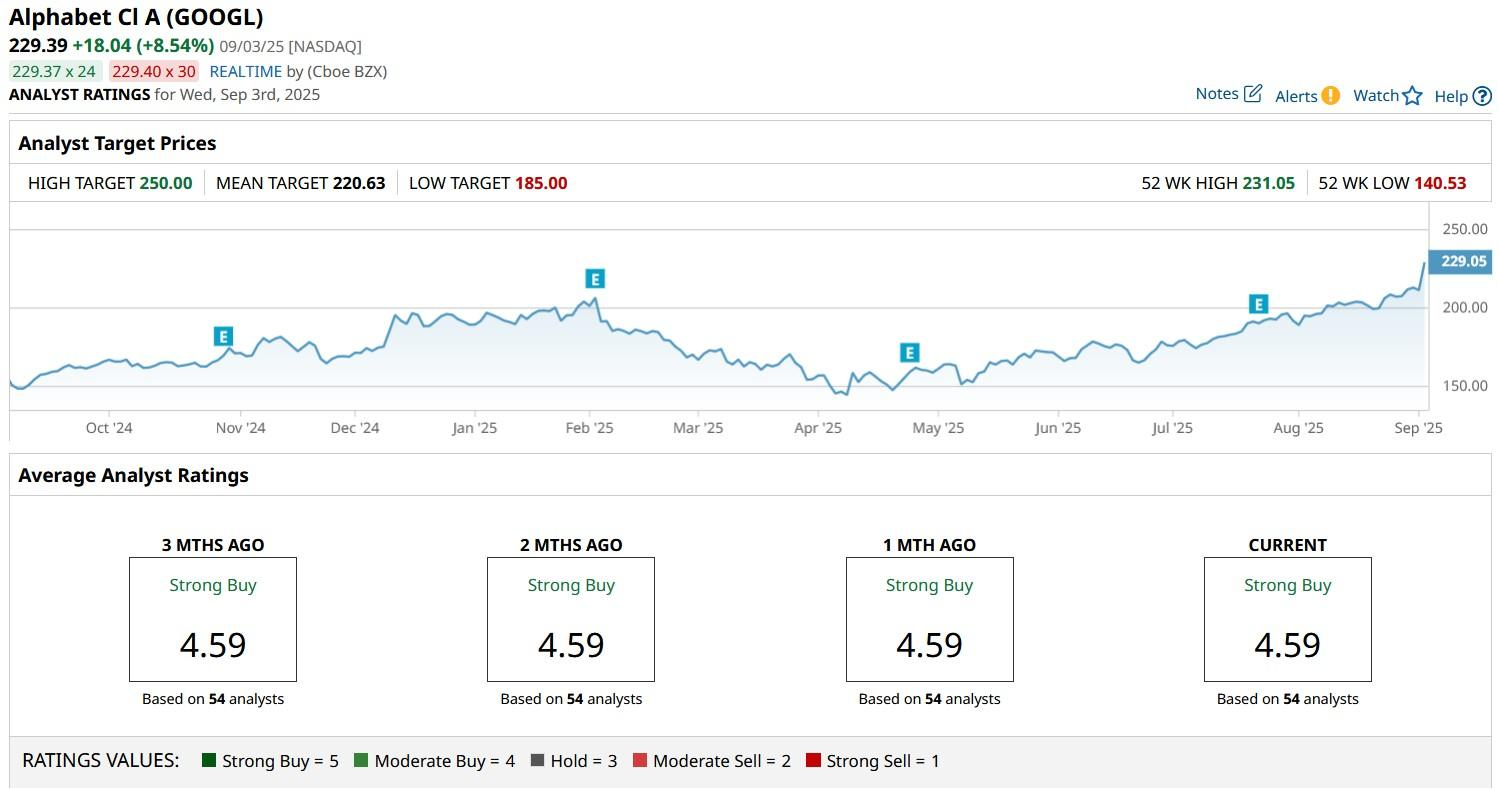Click the red Strong Sell swatch

[813, 761]
